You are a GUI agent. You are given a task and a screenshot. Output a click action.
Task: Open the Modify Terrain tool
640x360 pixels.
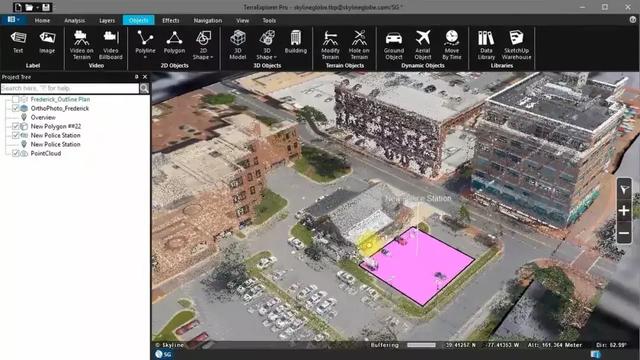(330, 45)
